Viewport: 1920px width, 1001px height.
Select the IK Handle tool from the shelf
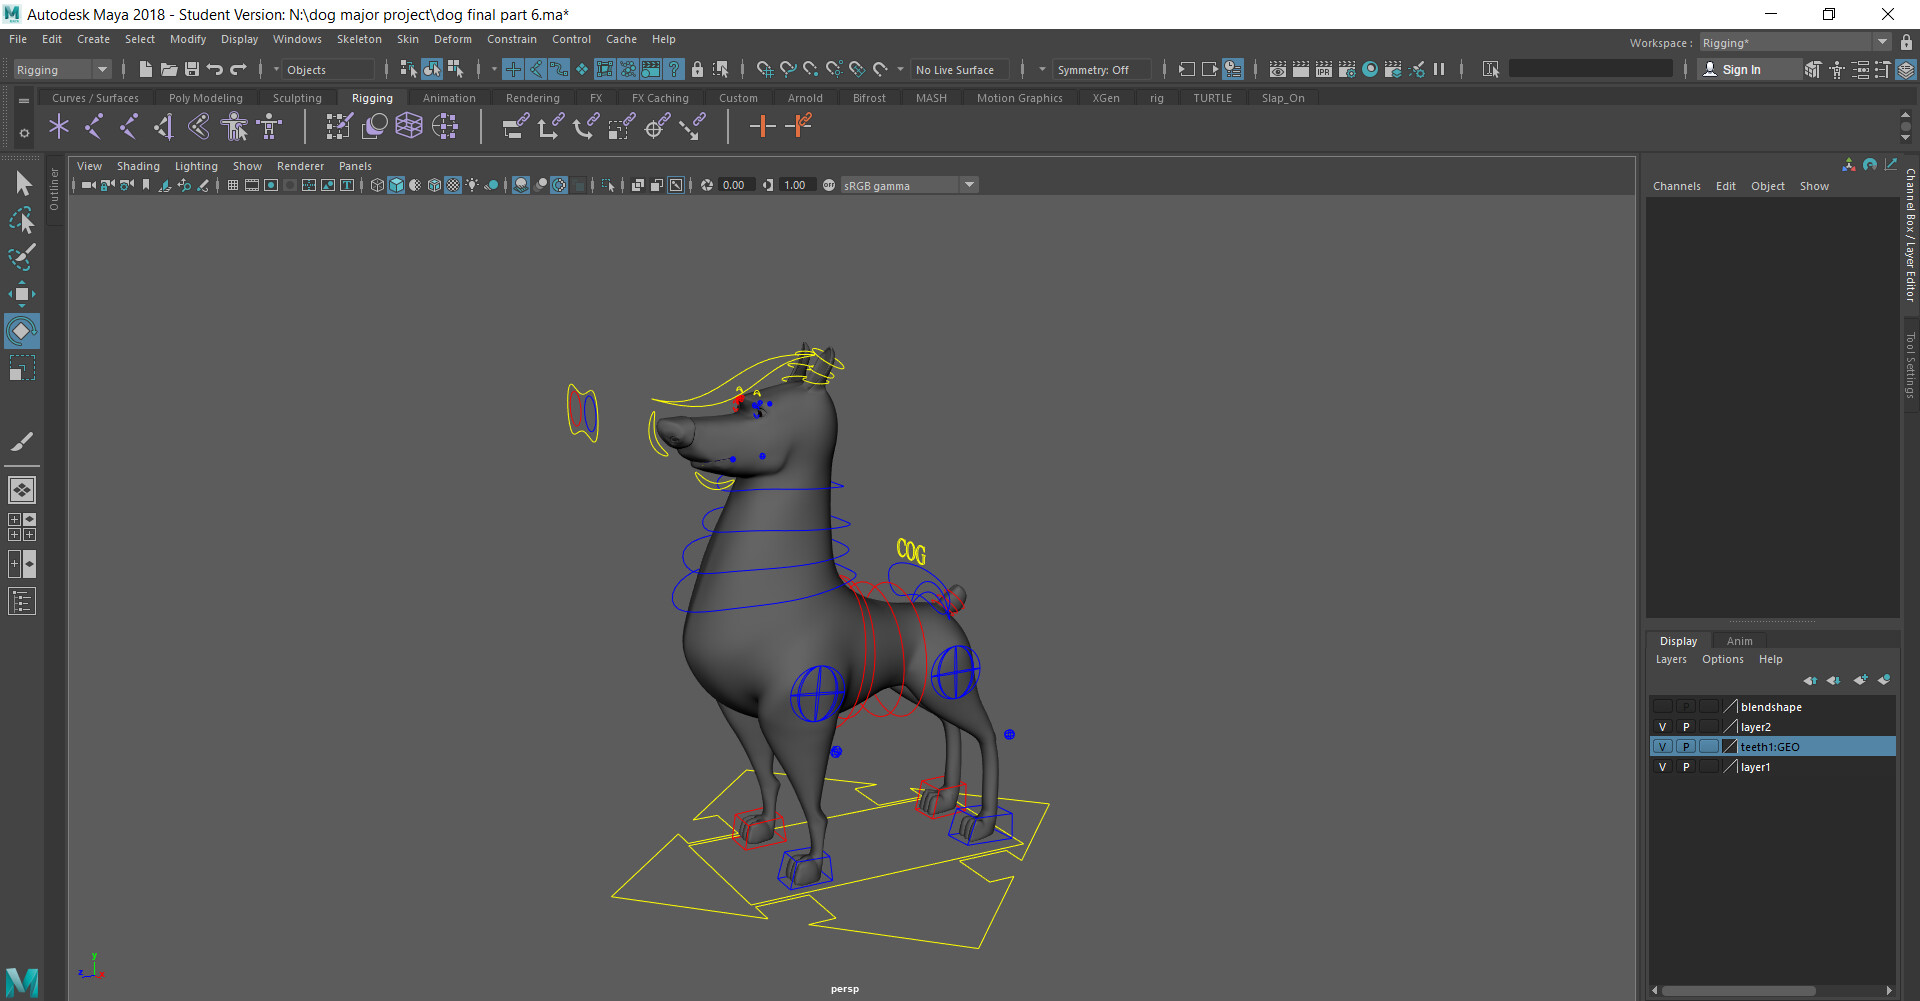pos(93,126)
